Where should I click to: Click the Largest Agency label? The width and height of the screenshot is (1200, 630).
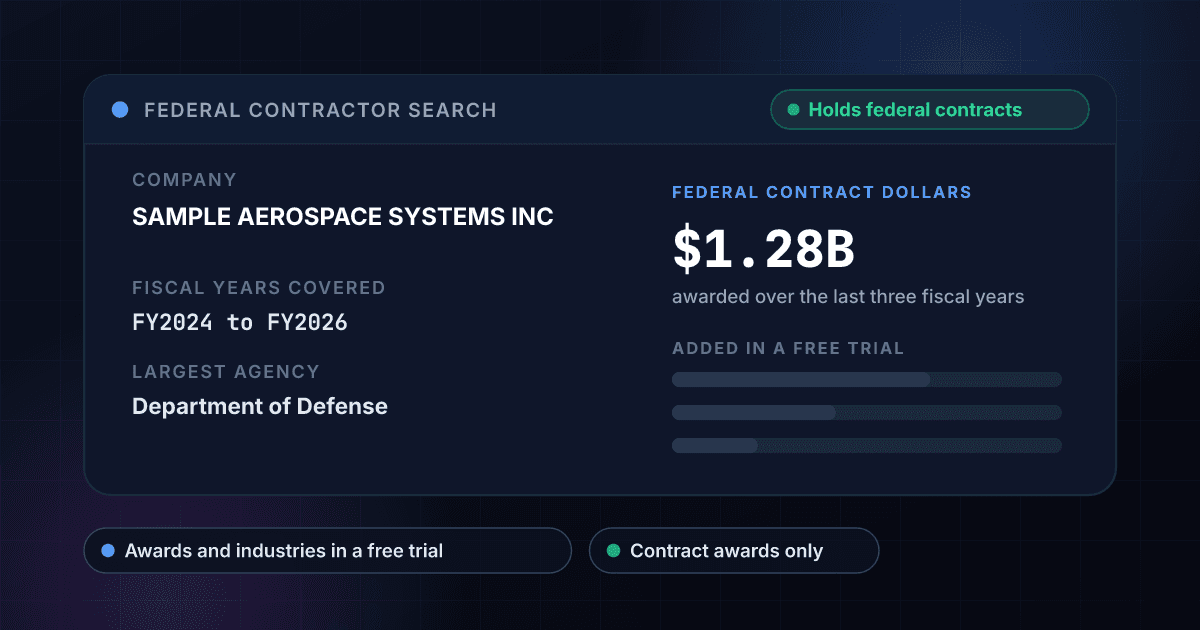[x=226, y=372]
